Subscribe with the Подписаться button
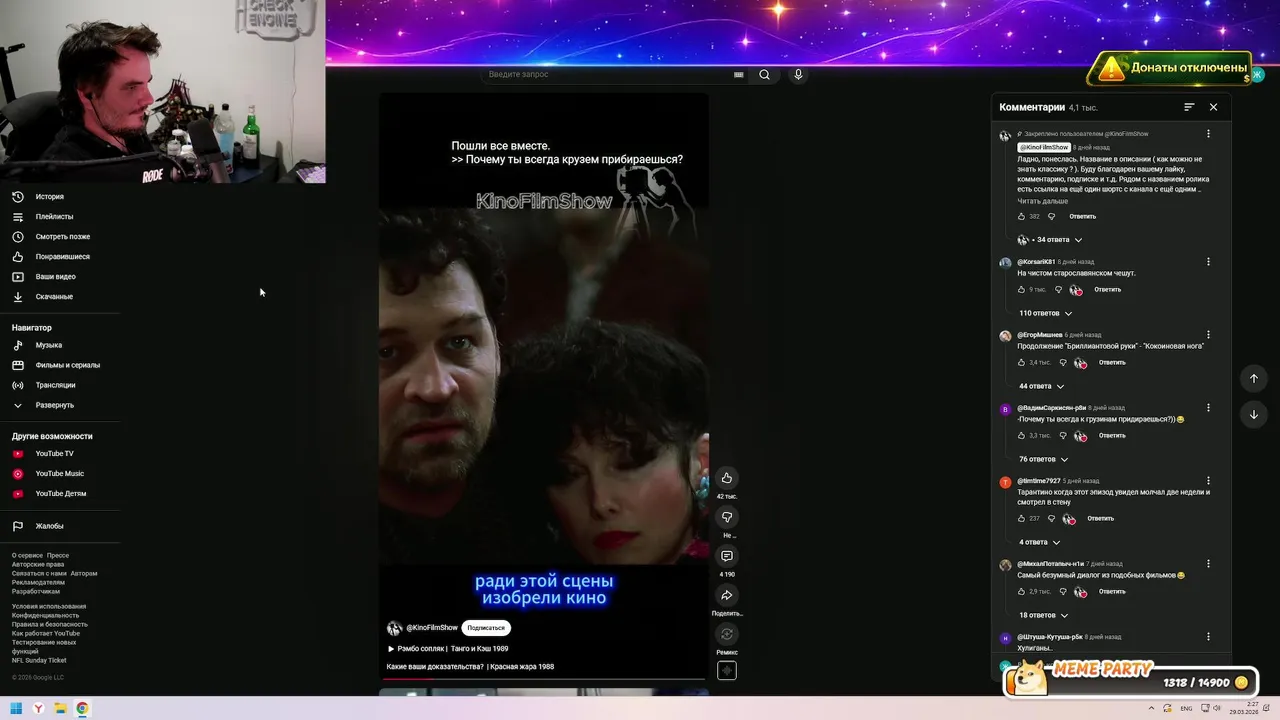Image resolution: width=1280 pixels, height=720 pixels. click(x=486, y=628)
